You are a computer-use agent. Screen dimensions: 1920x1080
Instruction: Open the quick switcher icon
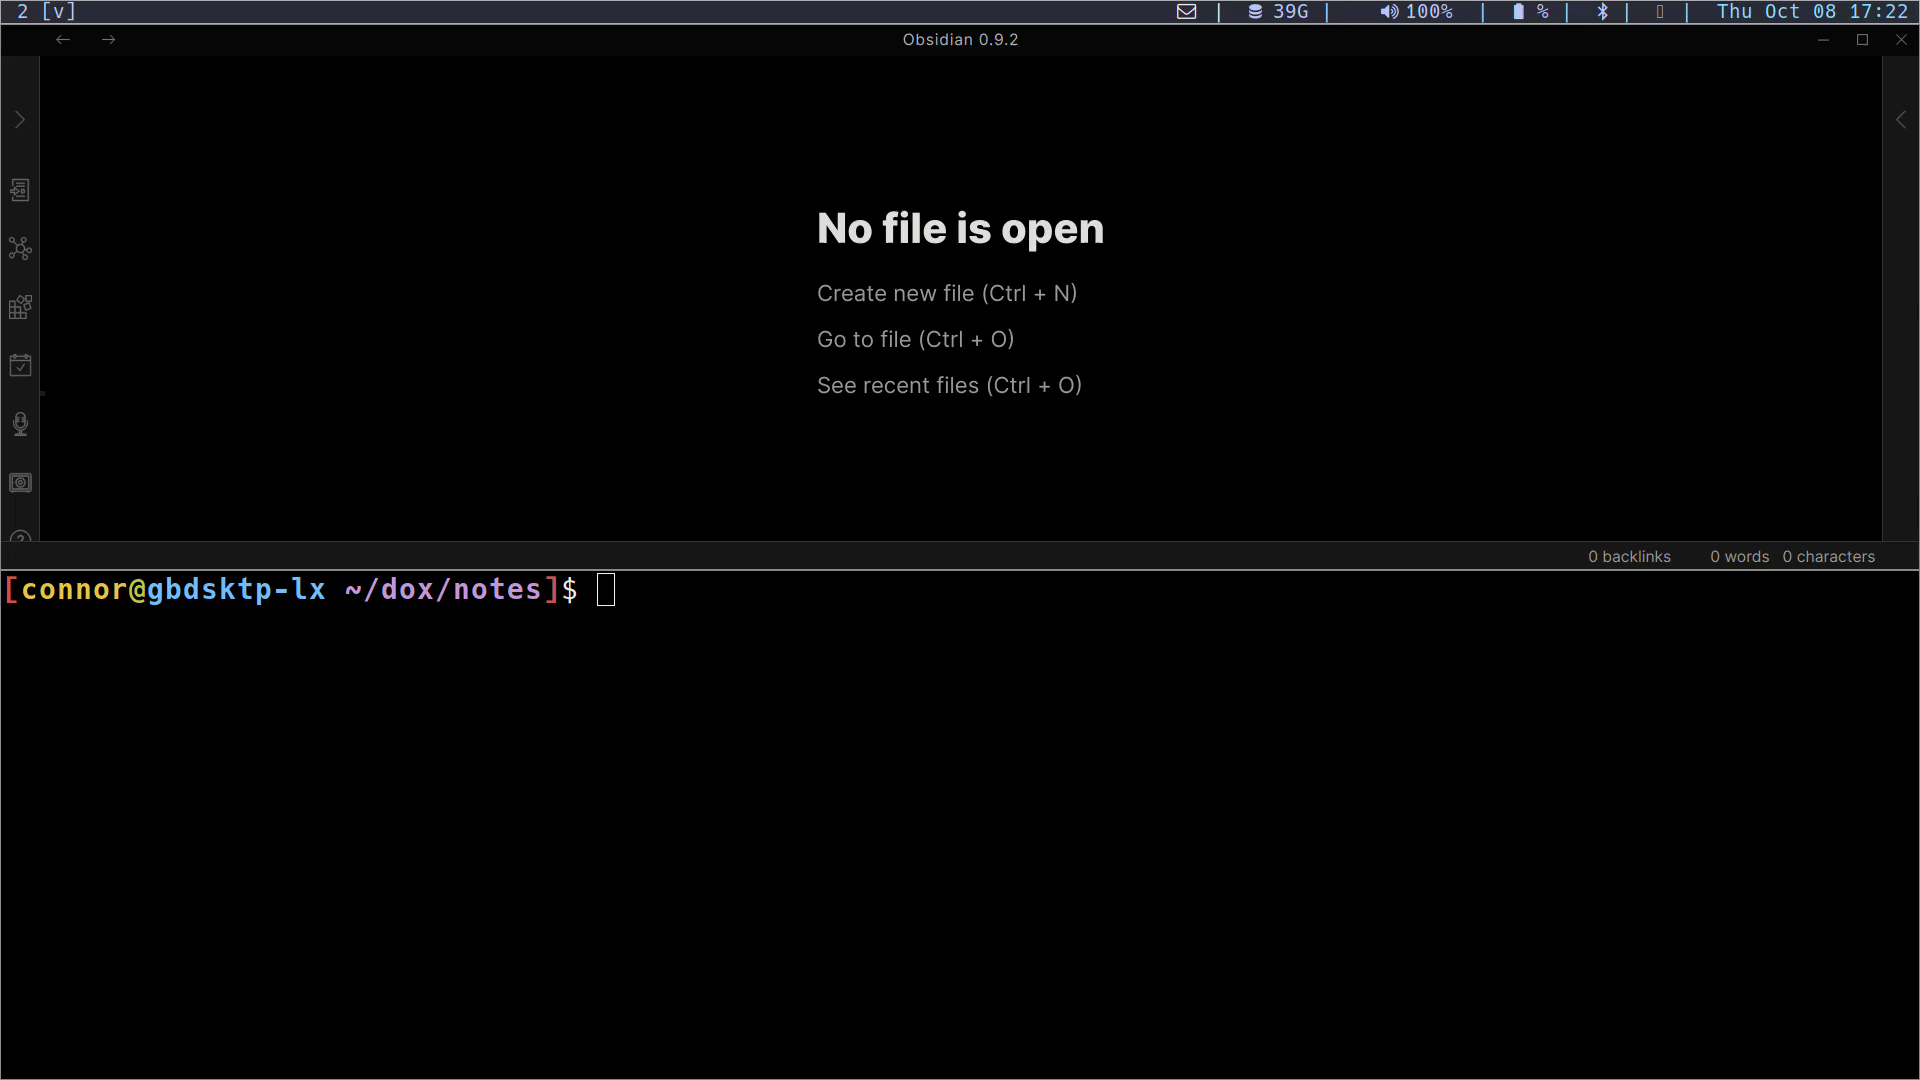(20, 190)
